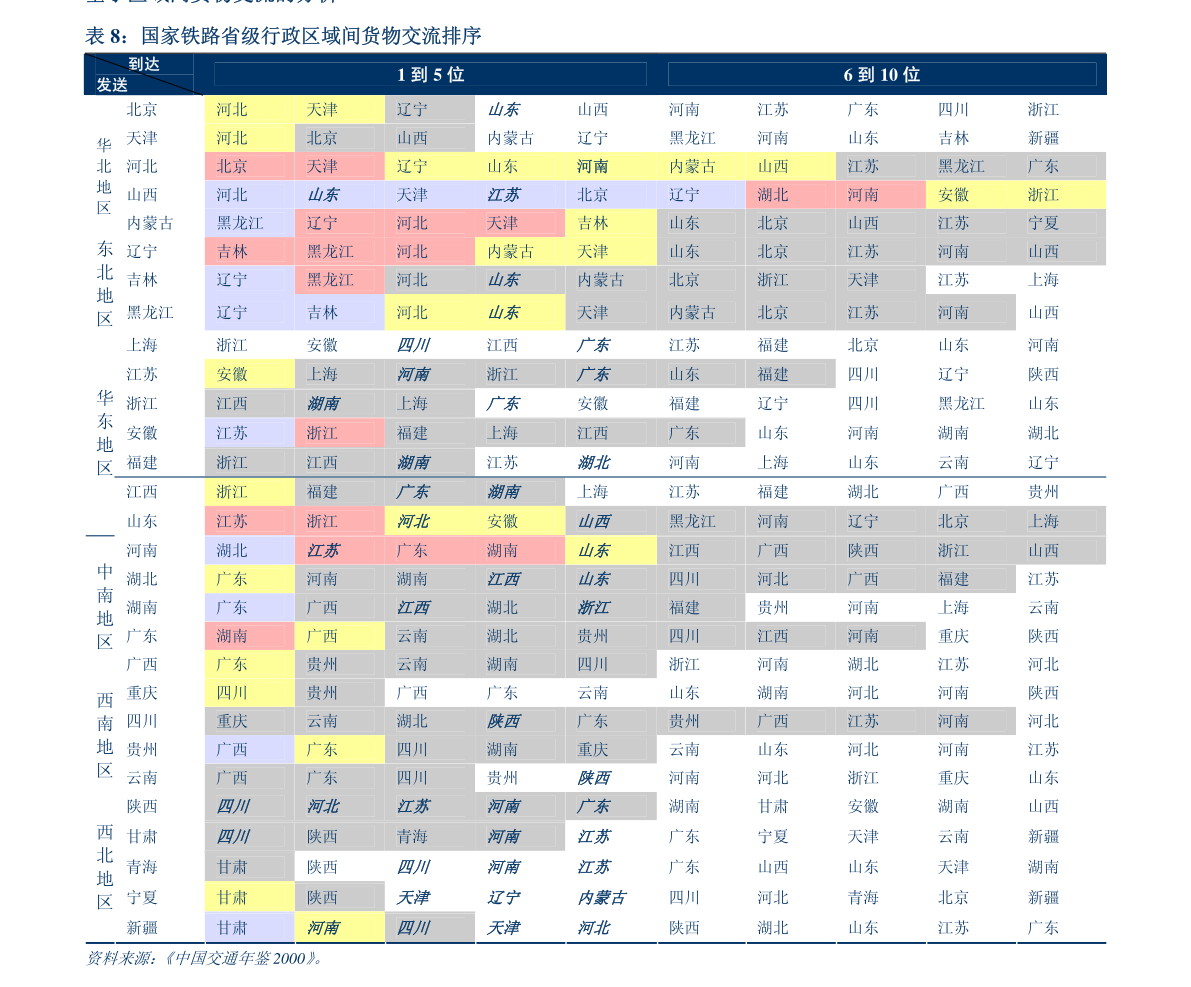Click the 西北地区 region label

pos(105,866)
